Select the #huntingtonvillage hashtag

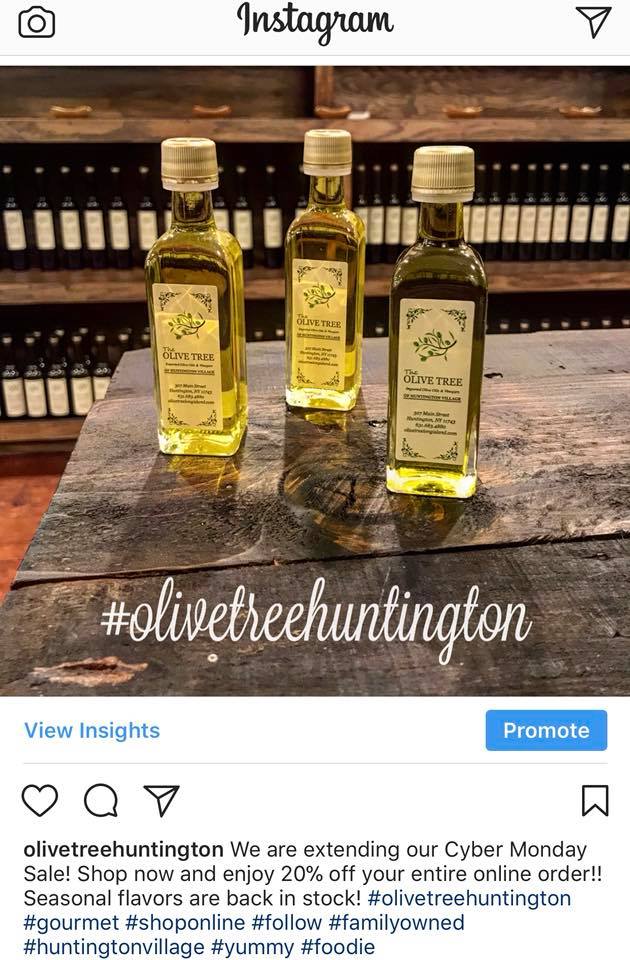(114, 947)
